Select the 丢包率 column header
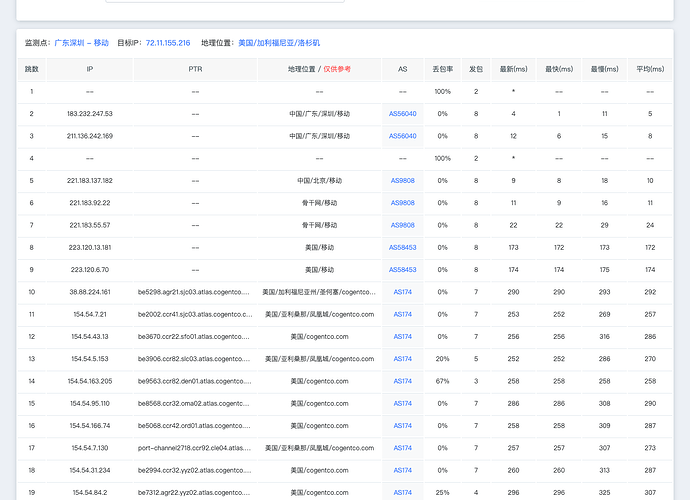The width and height of the screenshot is (690, 500). click(443, 69)
